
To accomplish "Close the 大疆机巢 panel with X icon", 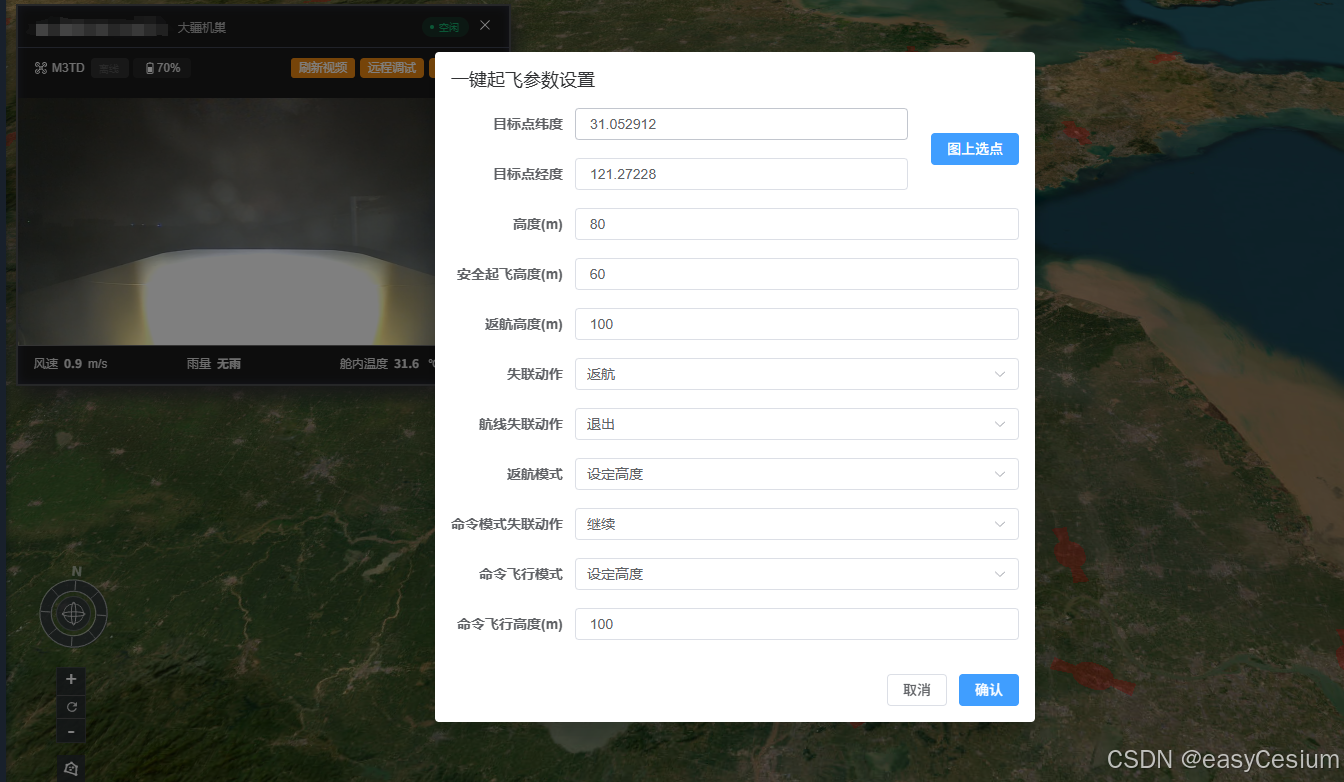I will point(485,25).
